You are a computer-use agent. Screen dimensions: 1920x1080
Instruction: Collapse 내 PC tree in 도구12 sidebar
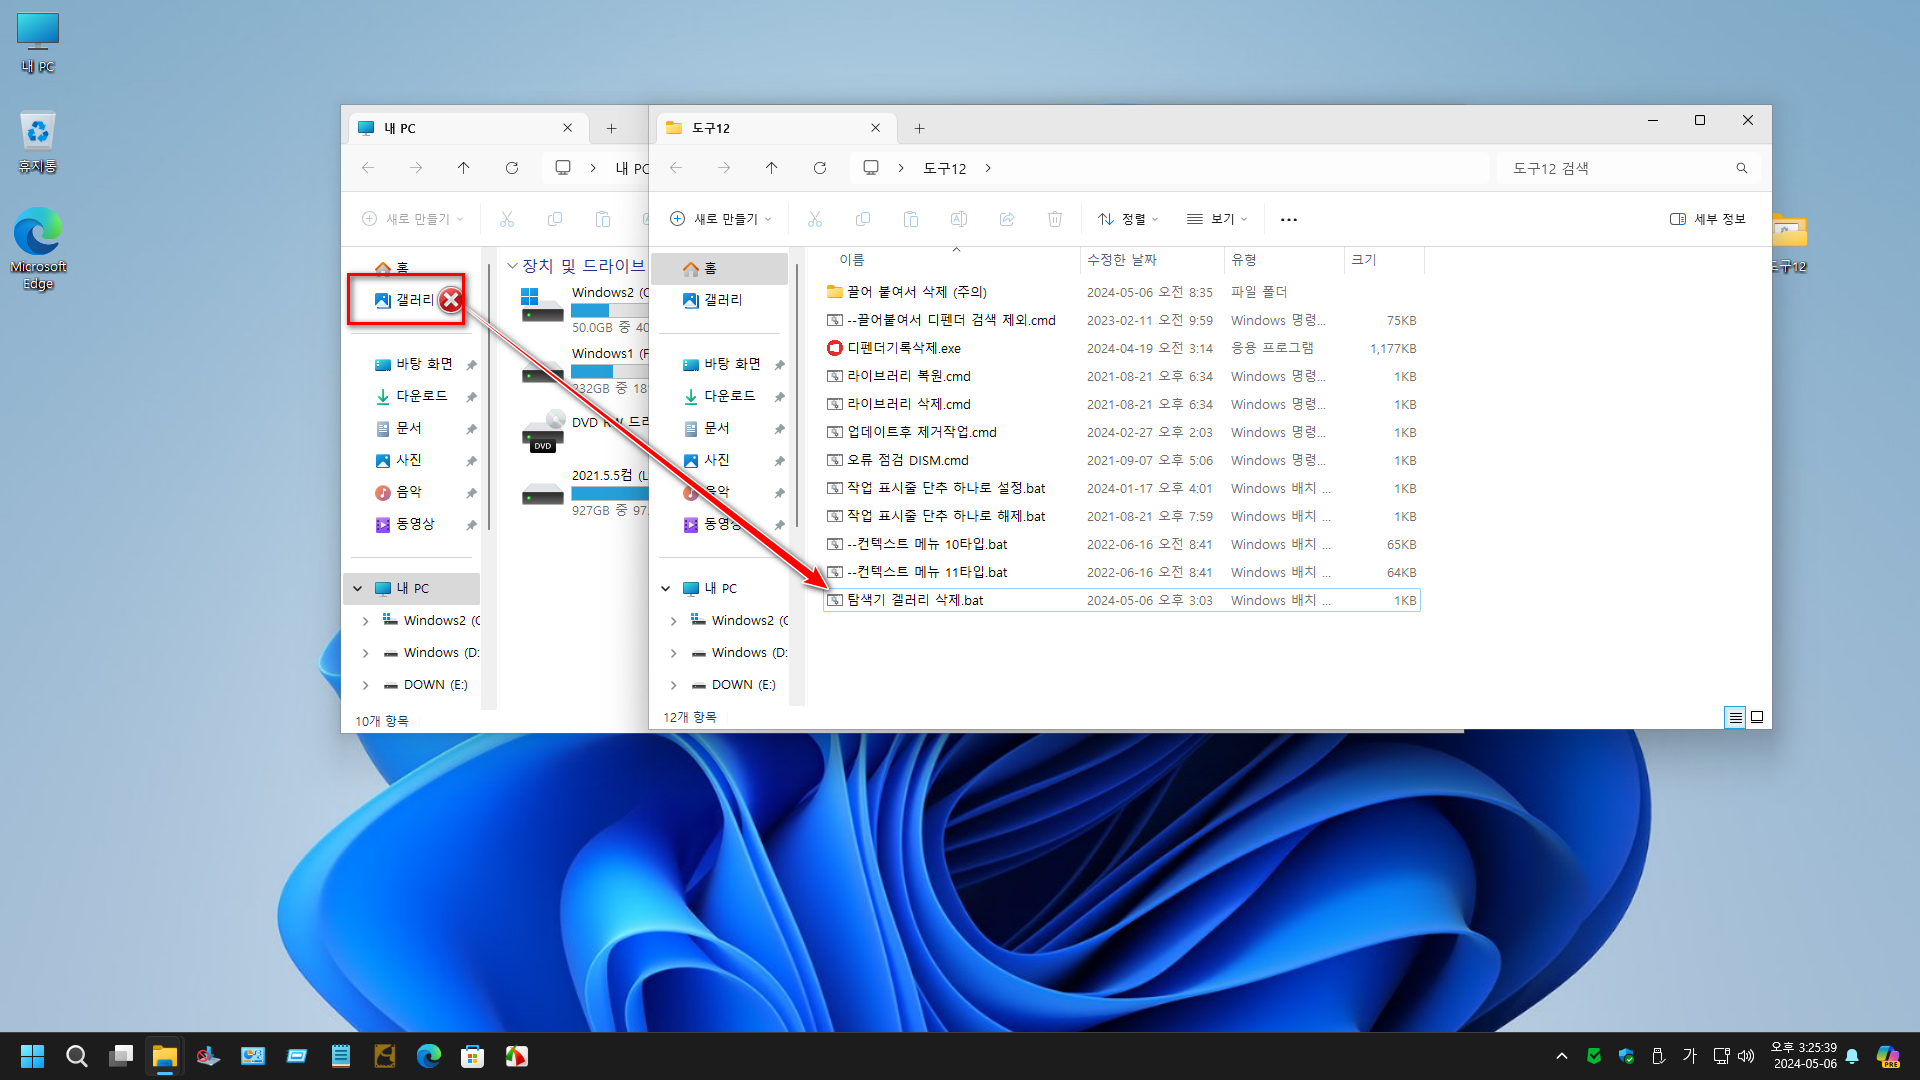click(x=666, y=589)
